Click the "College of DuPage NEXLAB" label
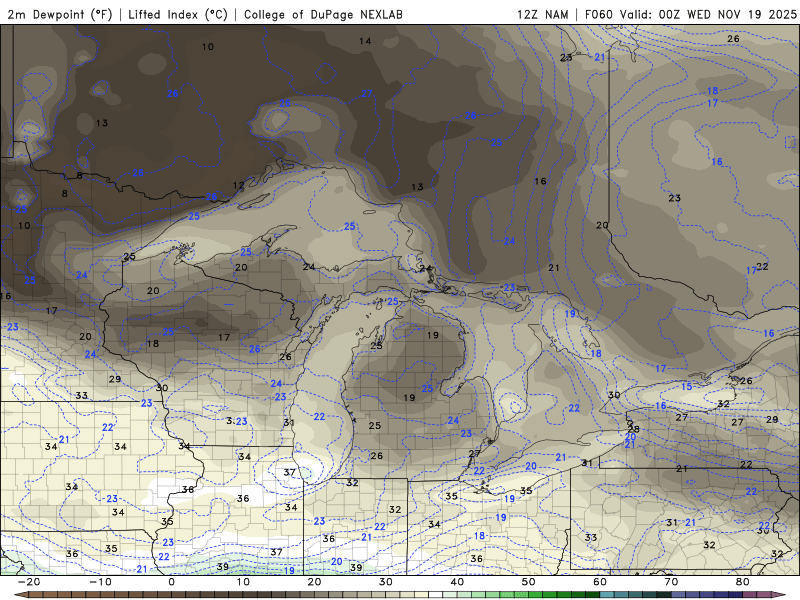The width and height of the screenshot is (800, 600). [323, 14]
